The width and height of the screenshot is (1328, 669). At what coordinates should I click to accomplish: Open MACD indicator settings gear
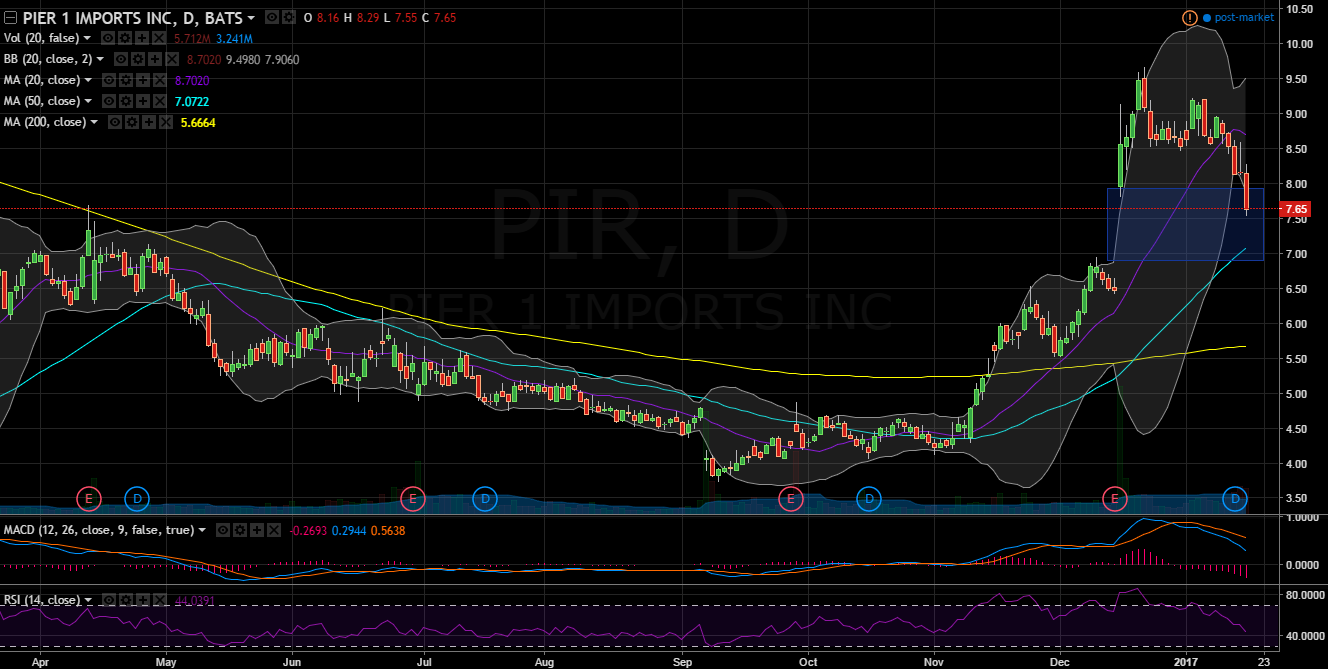242,530
